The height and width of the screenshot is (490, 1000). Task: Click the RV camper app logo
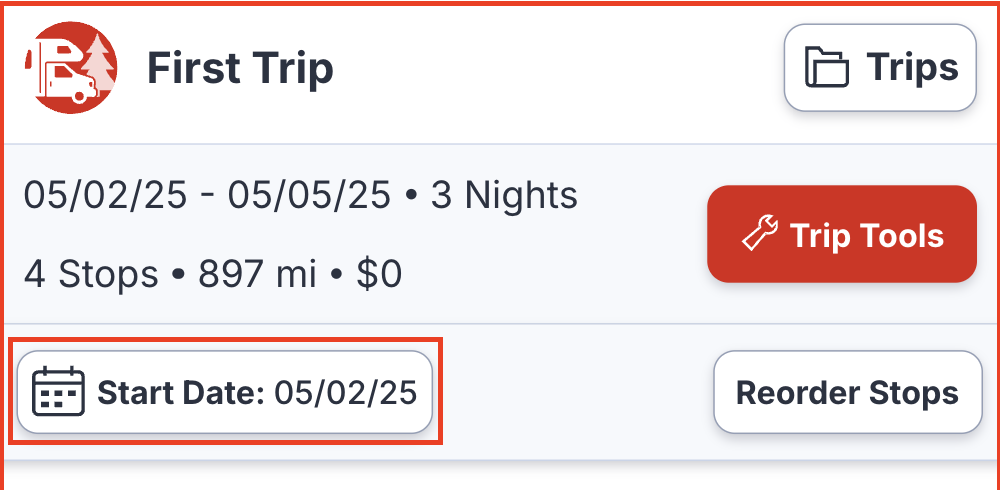[71, 67]
